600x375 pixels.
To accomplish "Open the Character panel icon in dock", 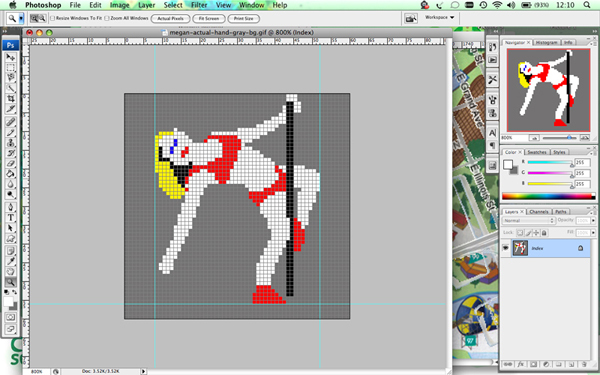I will point(492,133).
